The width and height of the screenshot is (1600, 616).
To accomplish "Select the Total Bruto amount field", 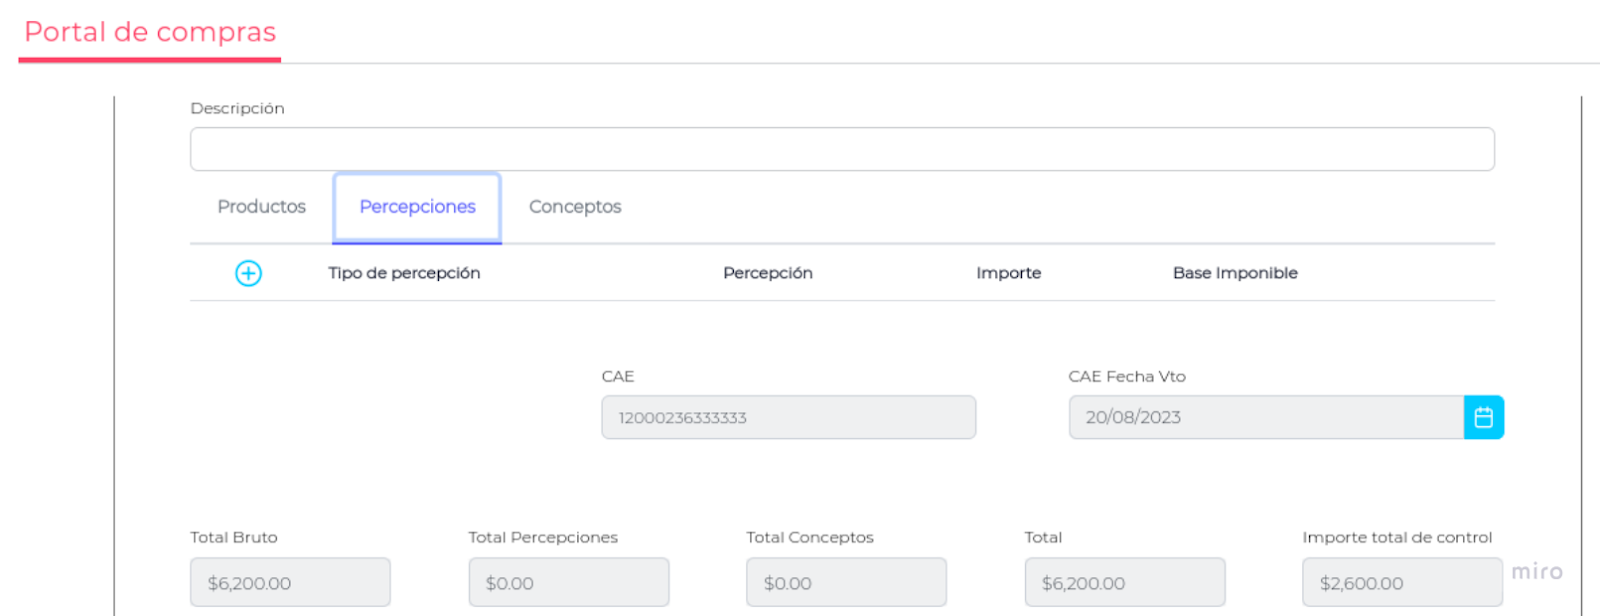I will point(290,582).
